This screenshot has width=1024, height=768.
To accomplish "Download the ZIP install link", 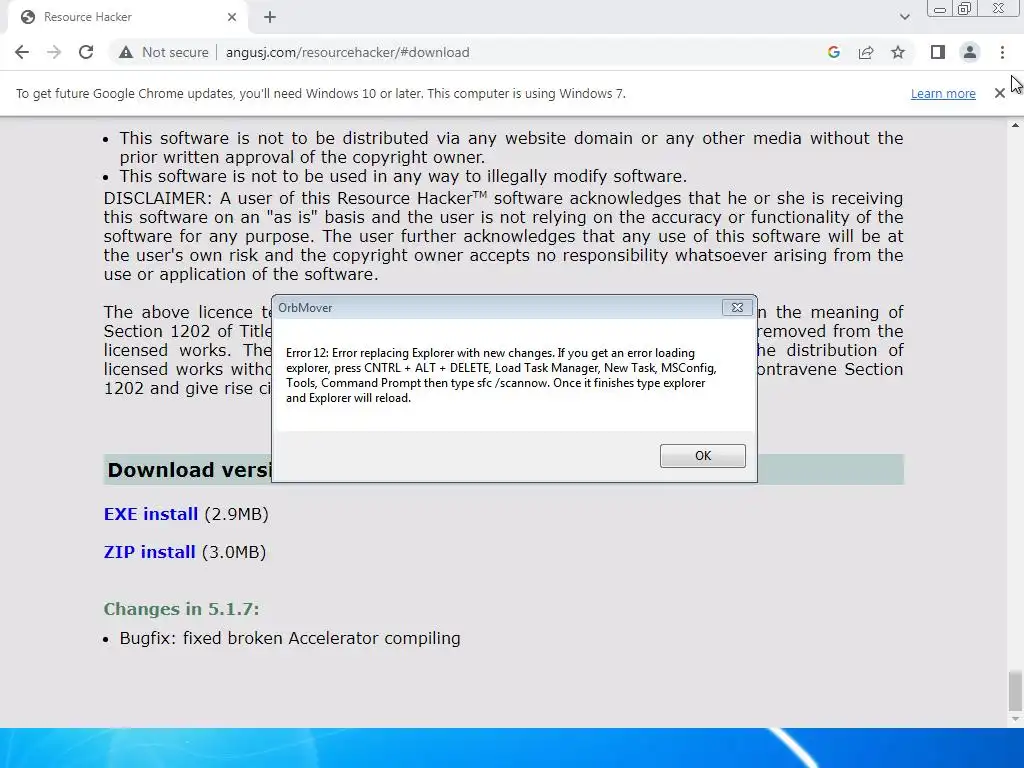I will pos(150,552).
